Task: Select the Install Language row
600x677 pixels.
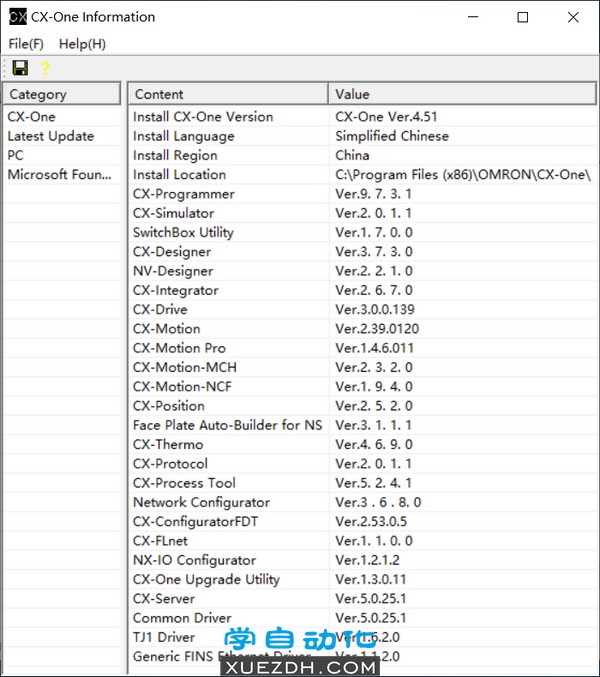Action: point(363,136)
